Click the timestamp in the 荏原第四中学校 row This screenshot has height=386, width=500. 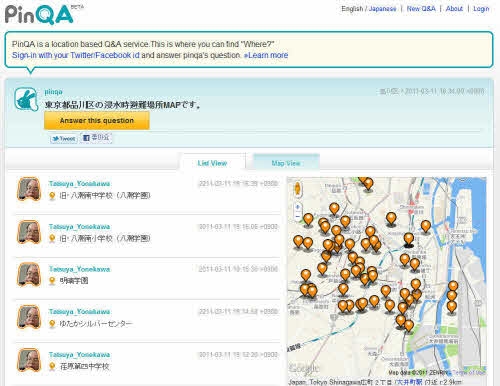click(238, 355)
